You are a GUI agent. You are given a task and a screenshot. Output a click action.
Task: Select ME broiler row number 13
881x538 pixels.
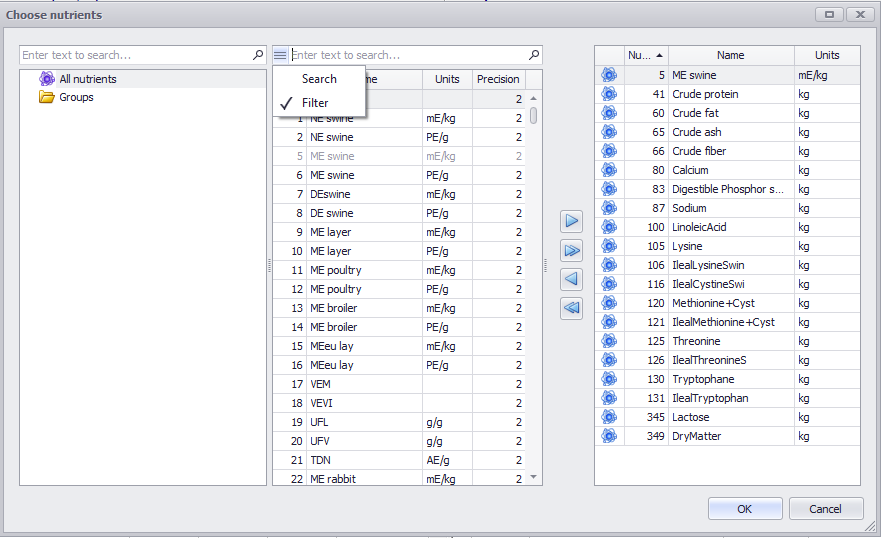click(399, 308)
